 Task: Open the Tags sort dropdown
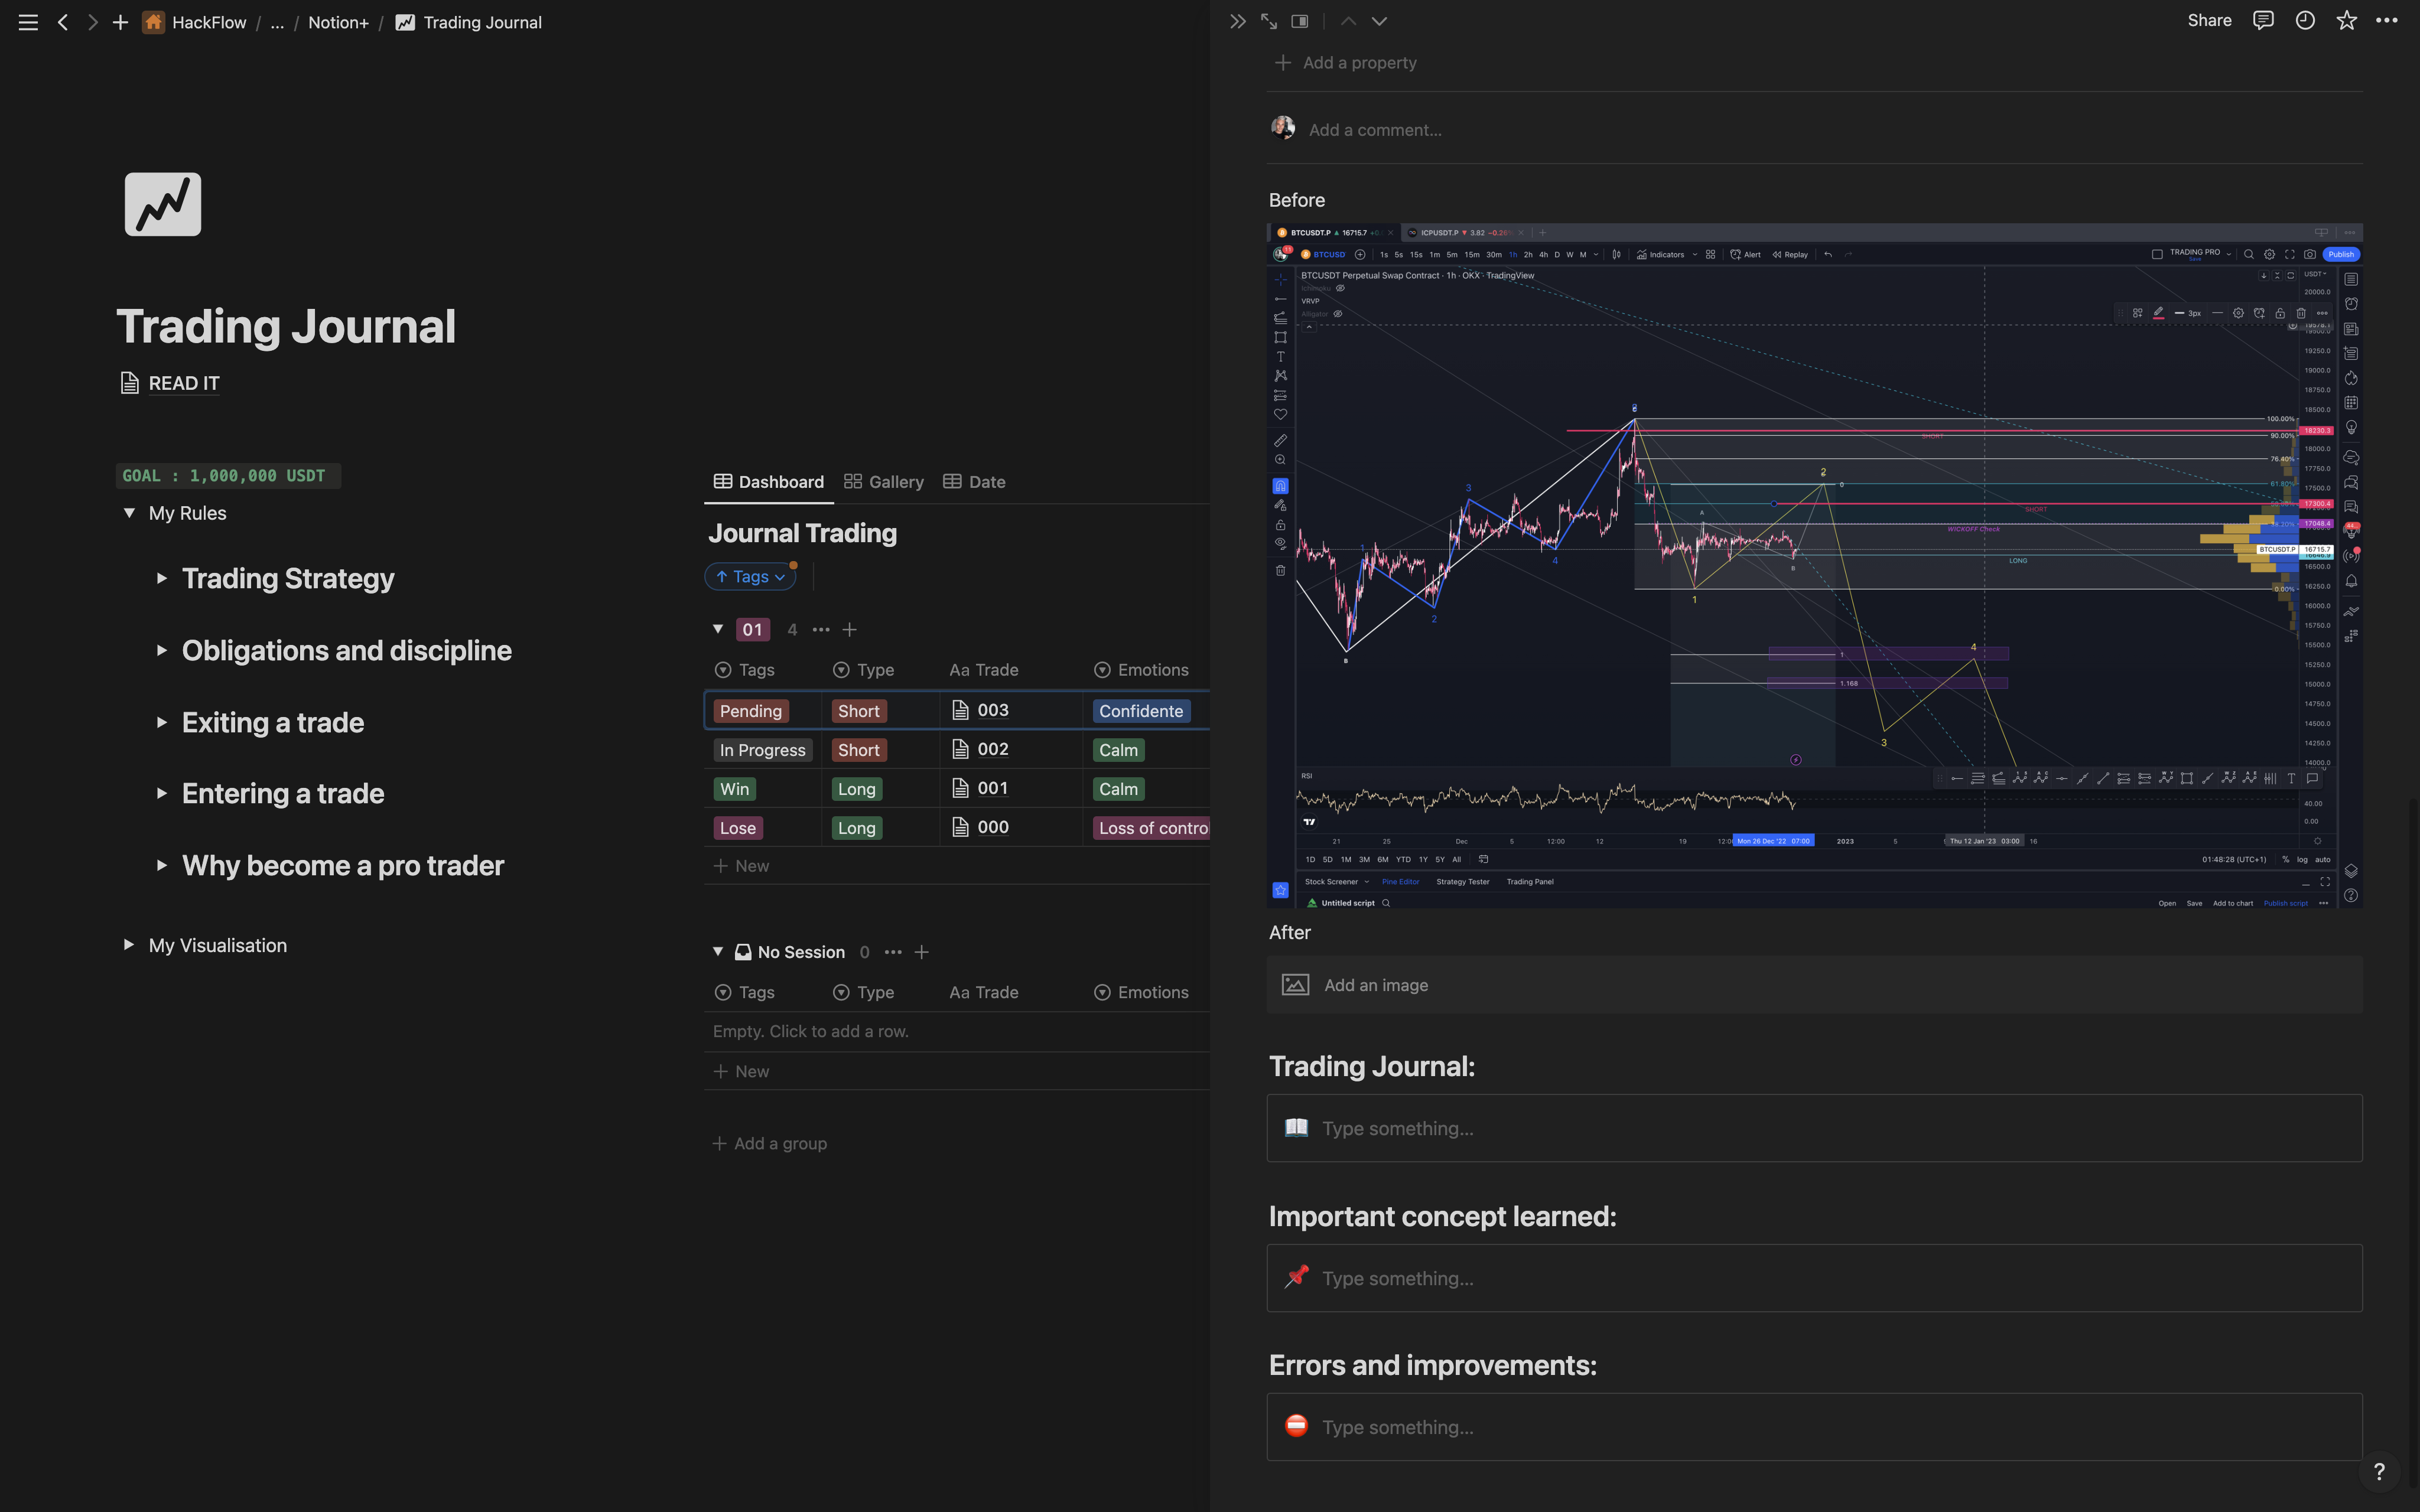click(750, 576)
